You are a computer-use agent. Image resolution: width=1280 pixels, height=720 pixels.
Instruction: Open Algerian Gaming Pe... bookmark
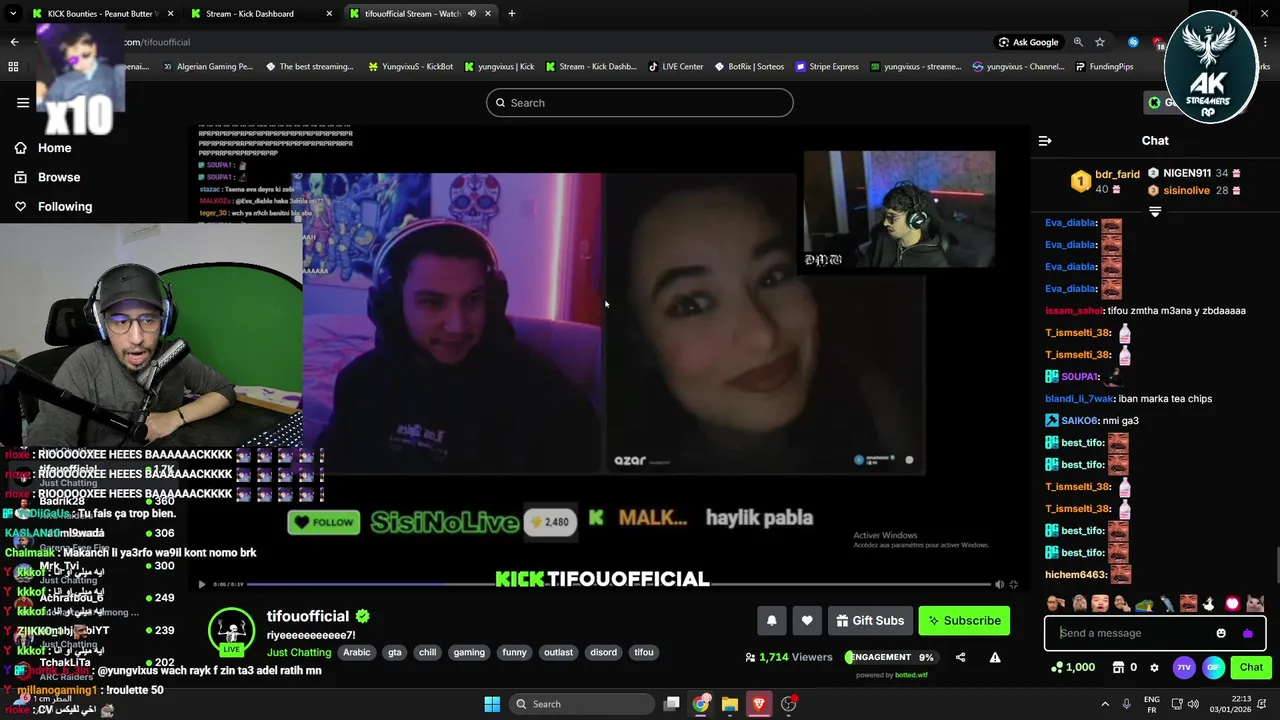tap(207, 67)
